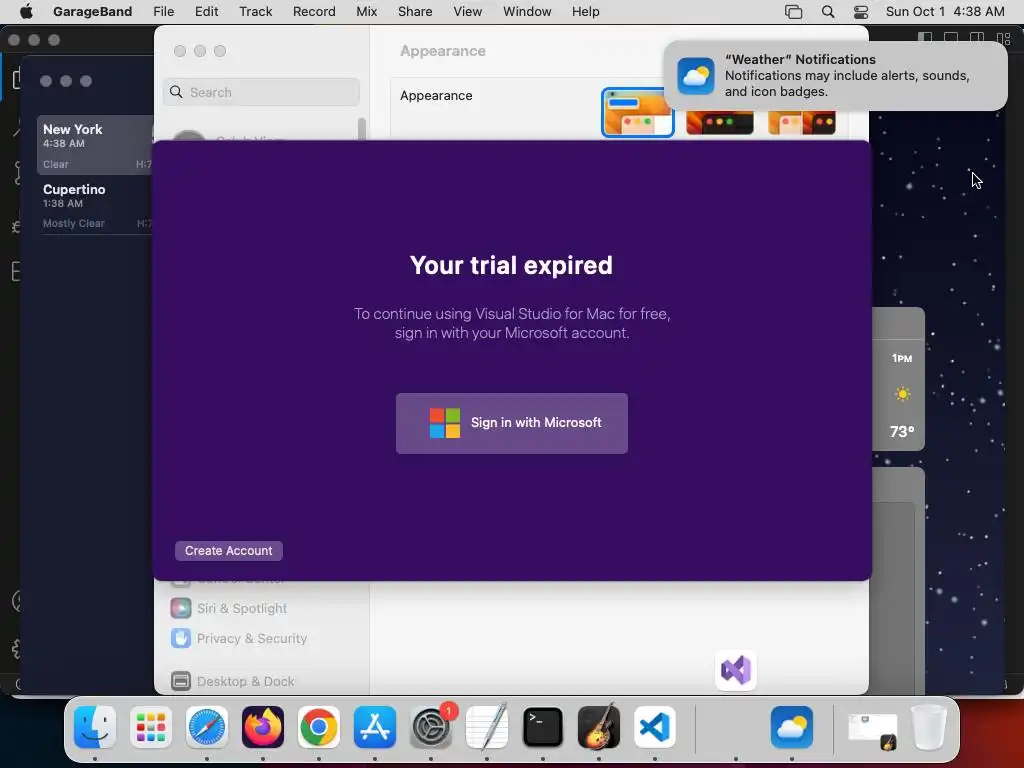
Task: Open the Help menu
Action: (x=585, y=11)
